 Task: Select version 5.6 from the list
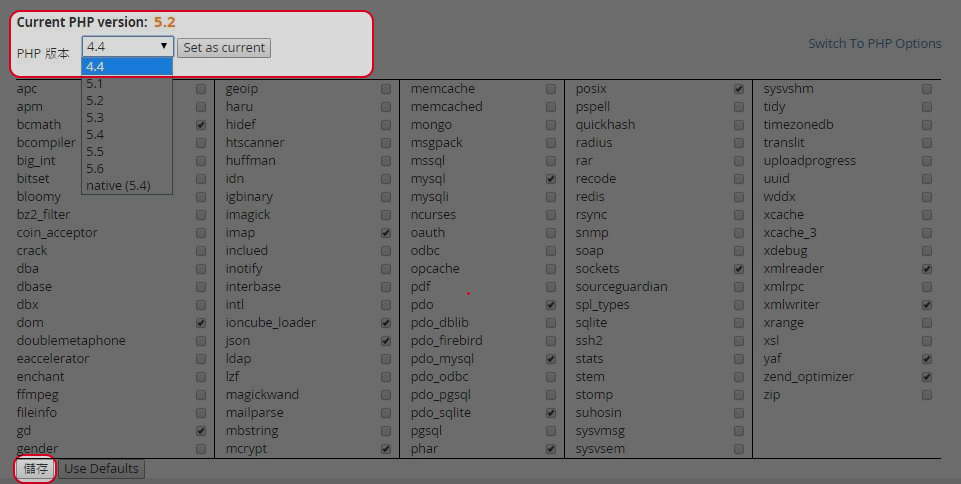pos(95,168)
